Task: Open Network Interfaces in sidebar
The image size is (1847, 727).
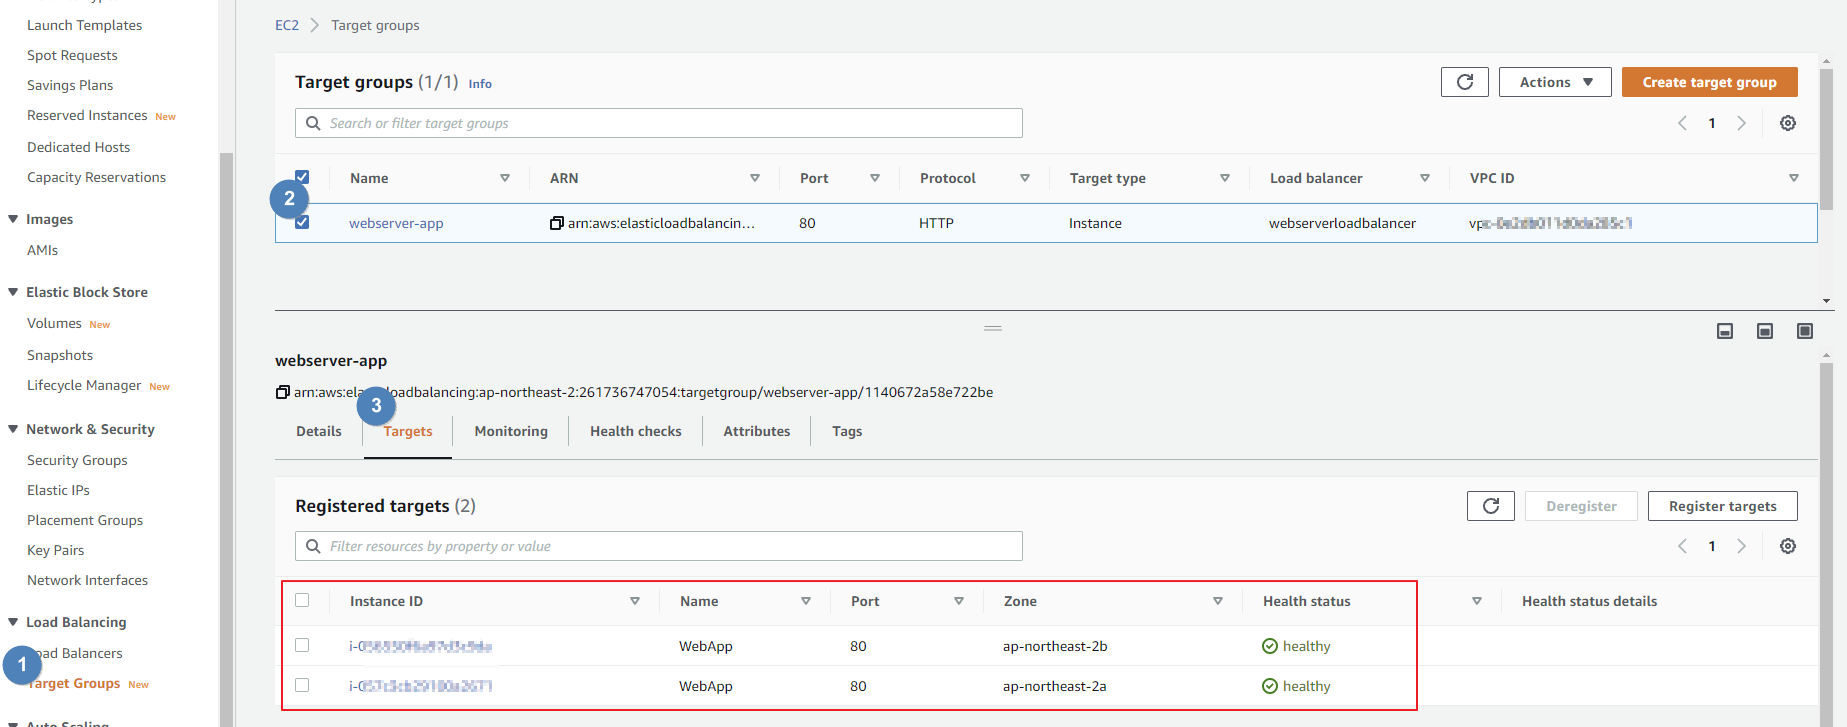Action: click(x=87, y=580)
